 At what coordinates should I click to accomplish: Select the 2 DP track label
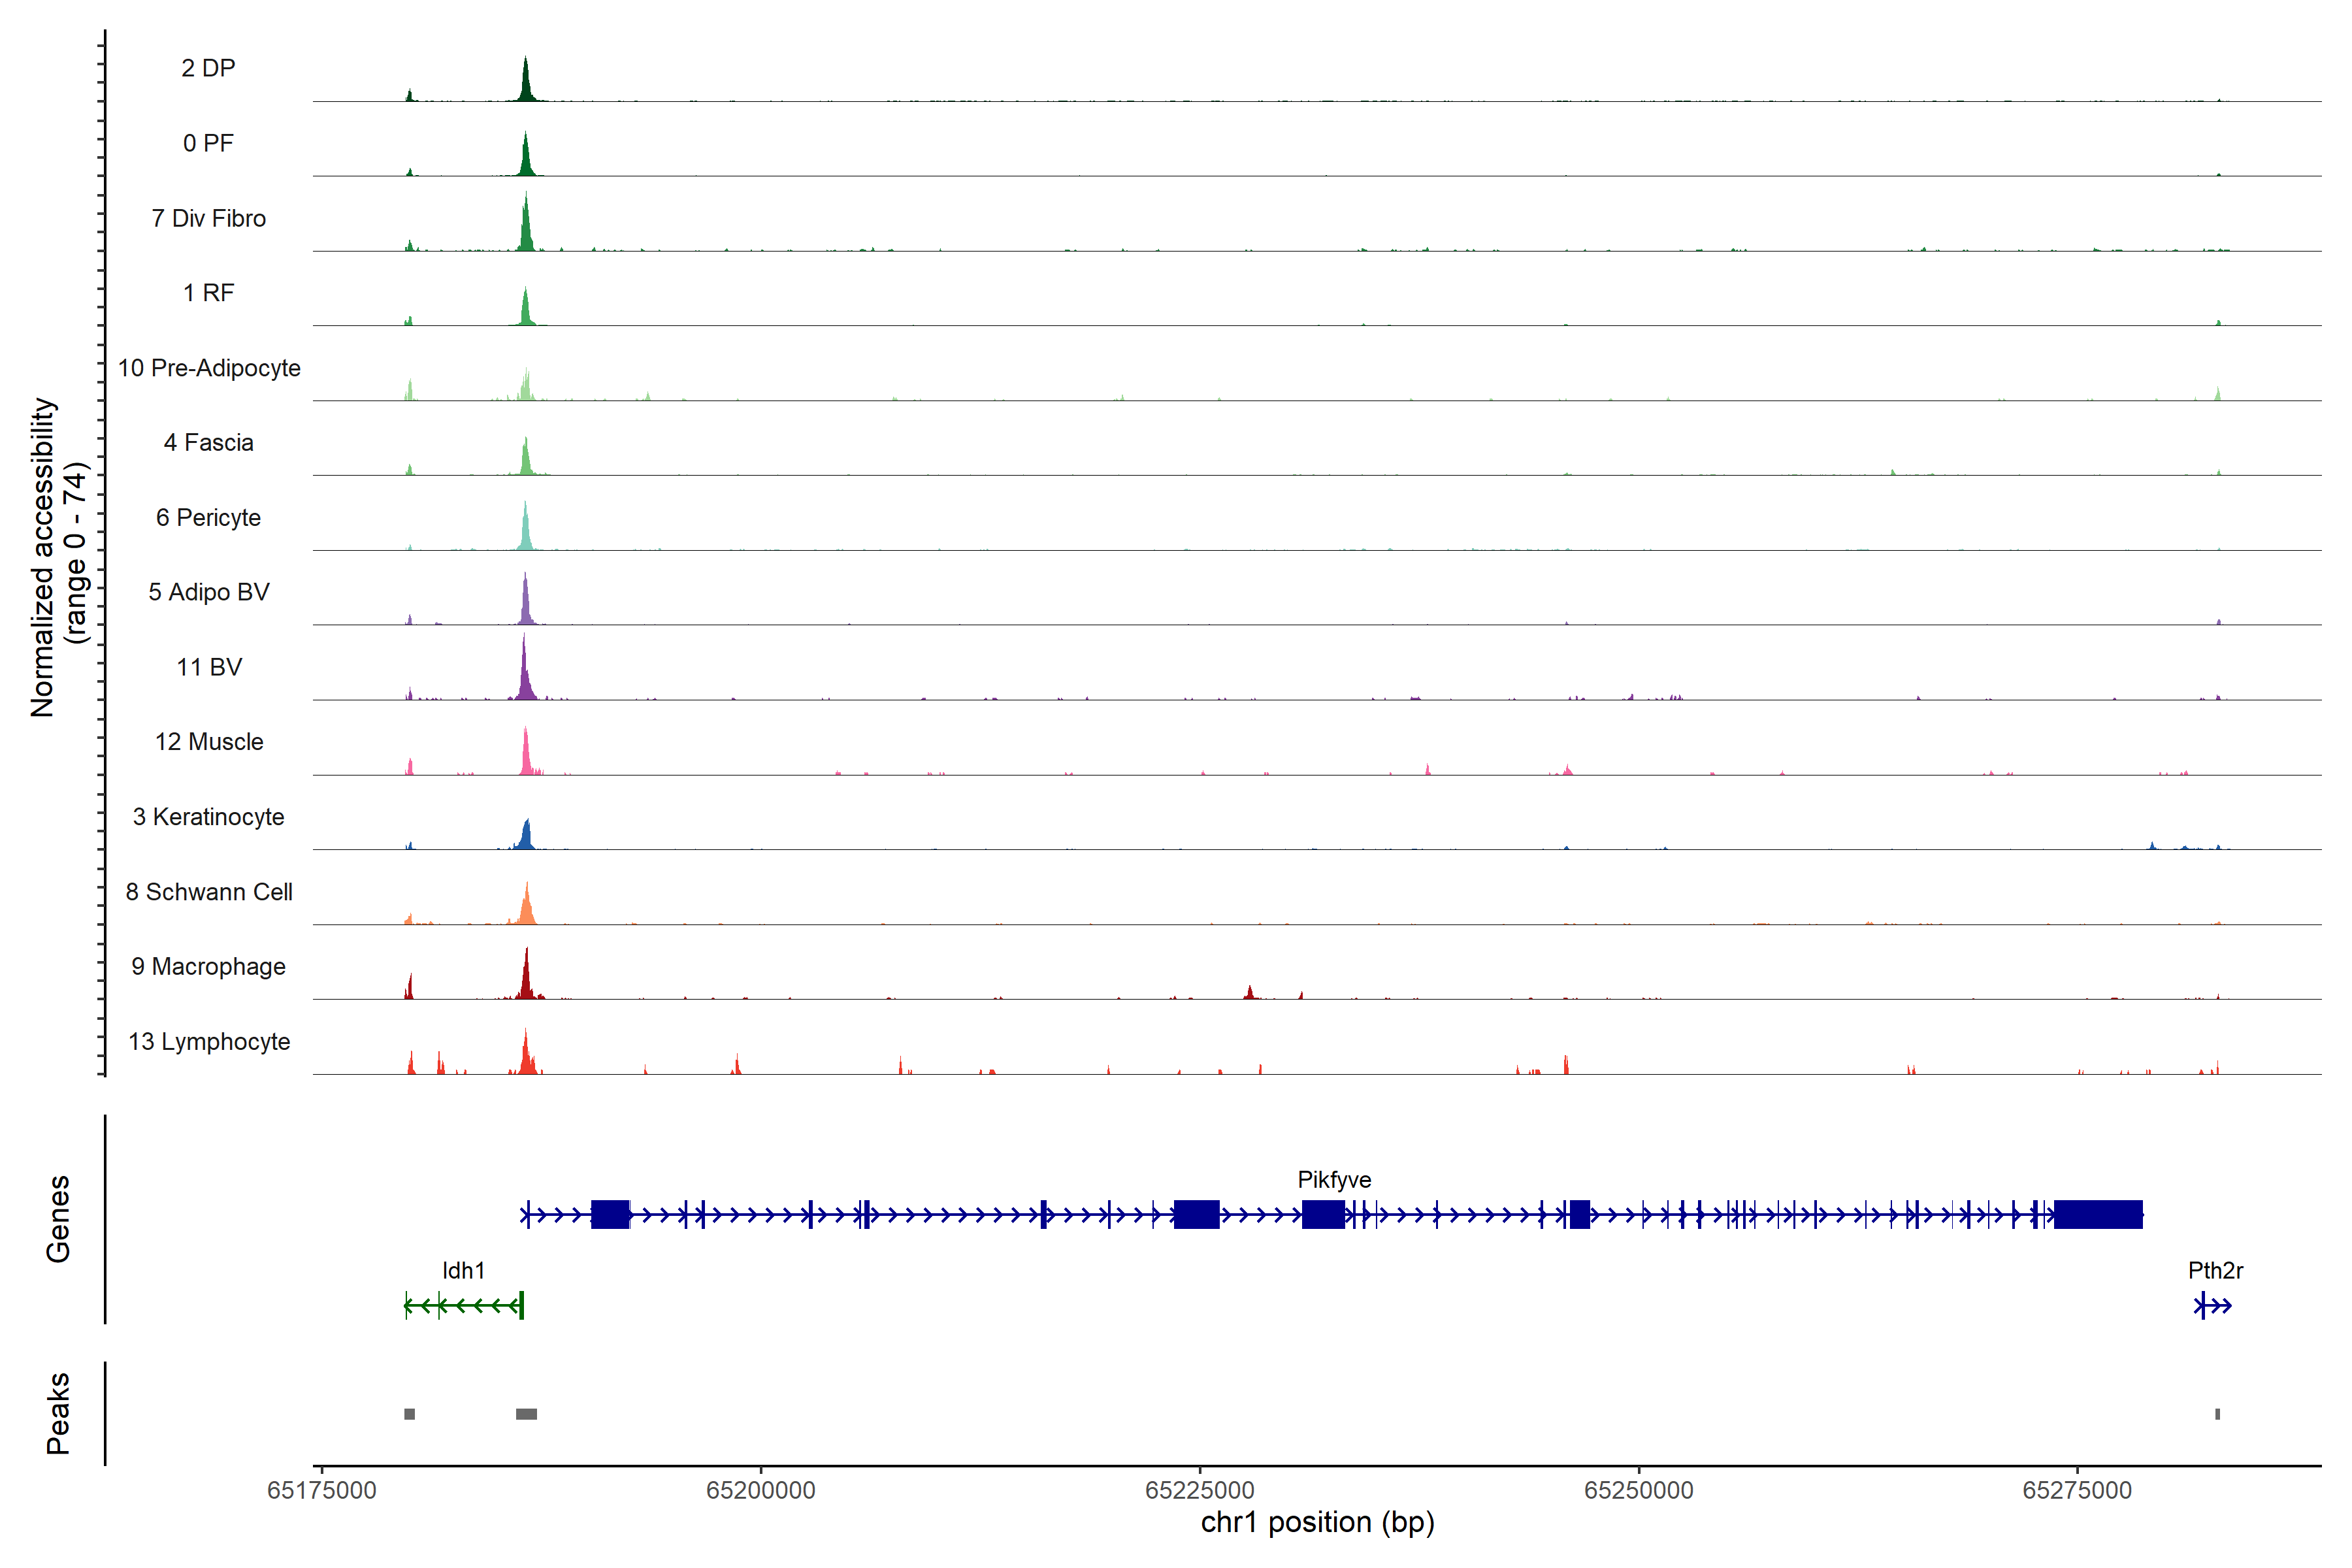[x=208, y=68]
